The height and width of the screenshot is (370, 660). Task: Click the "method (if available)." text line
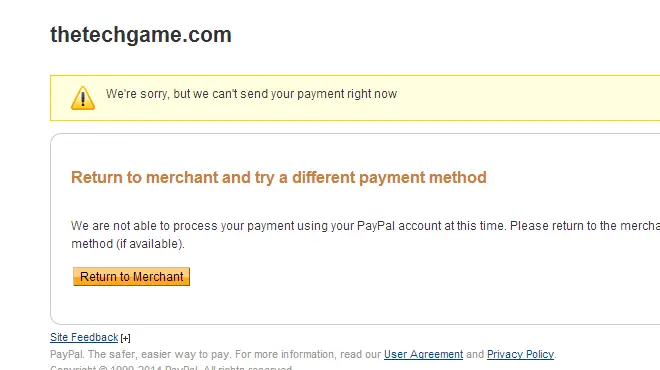tap(128, 244)
